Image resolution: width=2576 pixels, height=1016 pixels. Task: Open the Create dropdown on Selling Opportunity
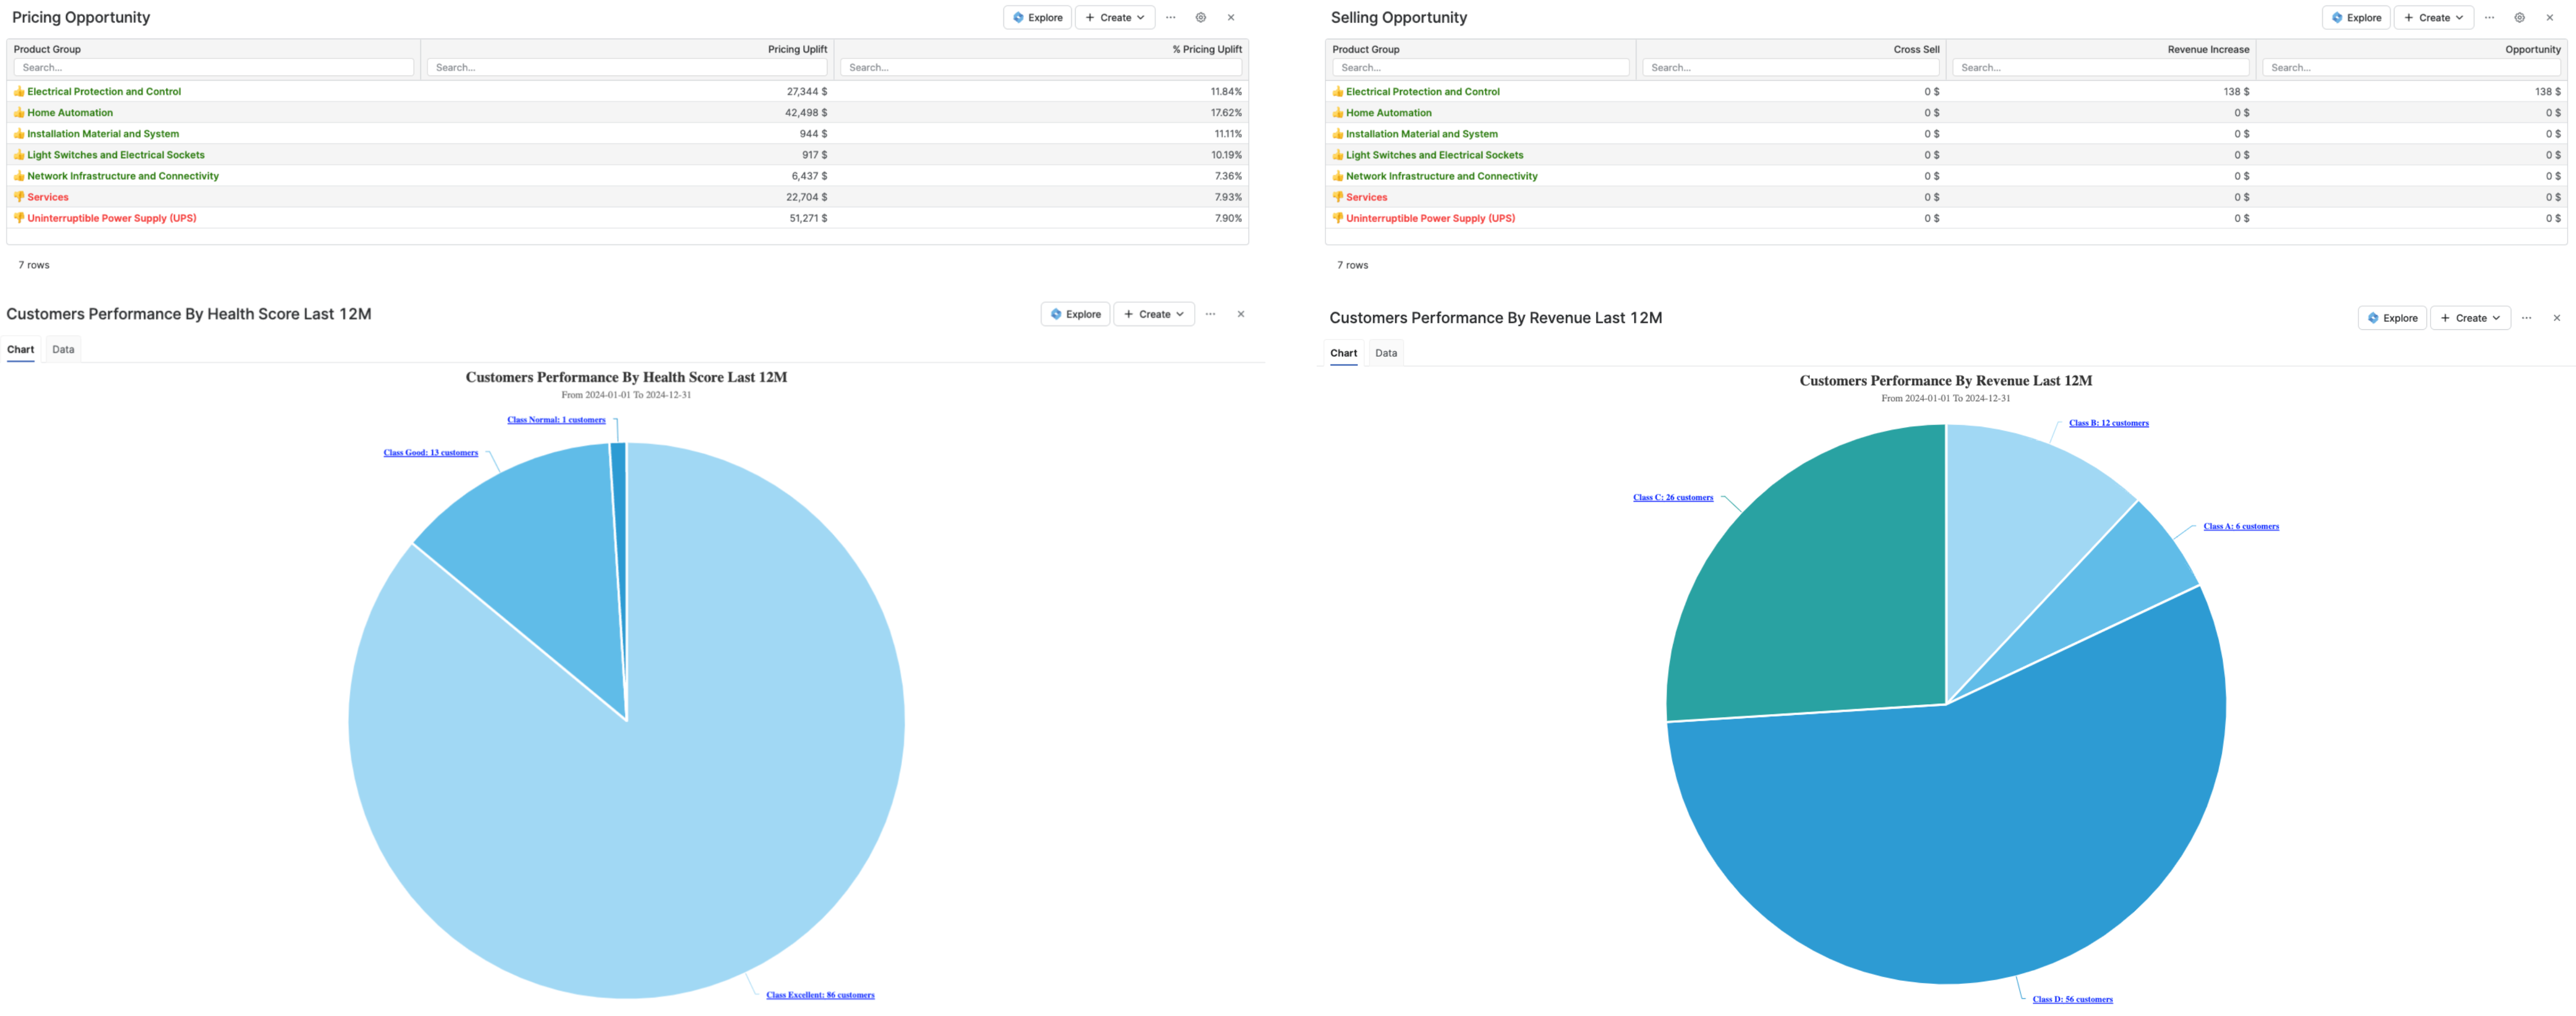pos(2433,17)
